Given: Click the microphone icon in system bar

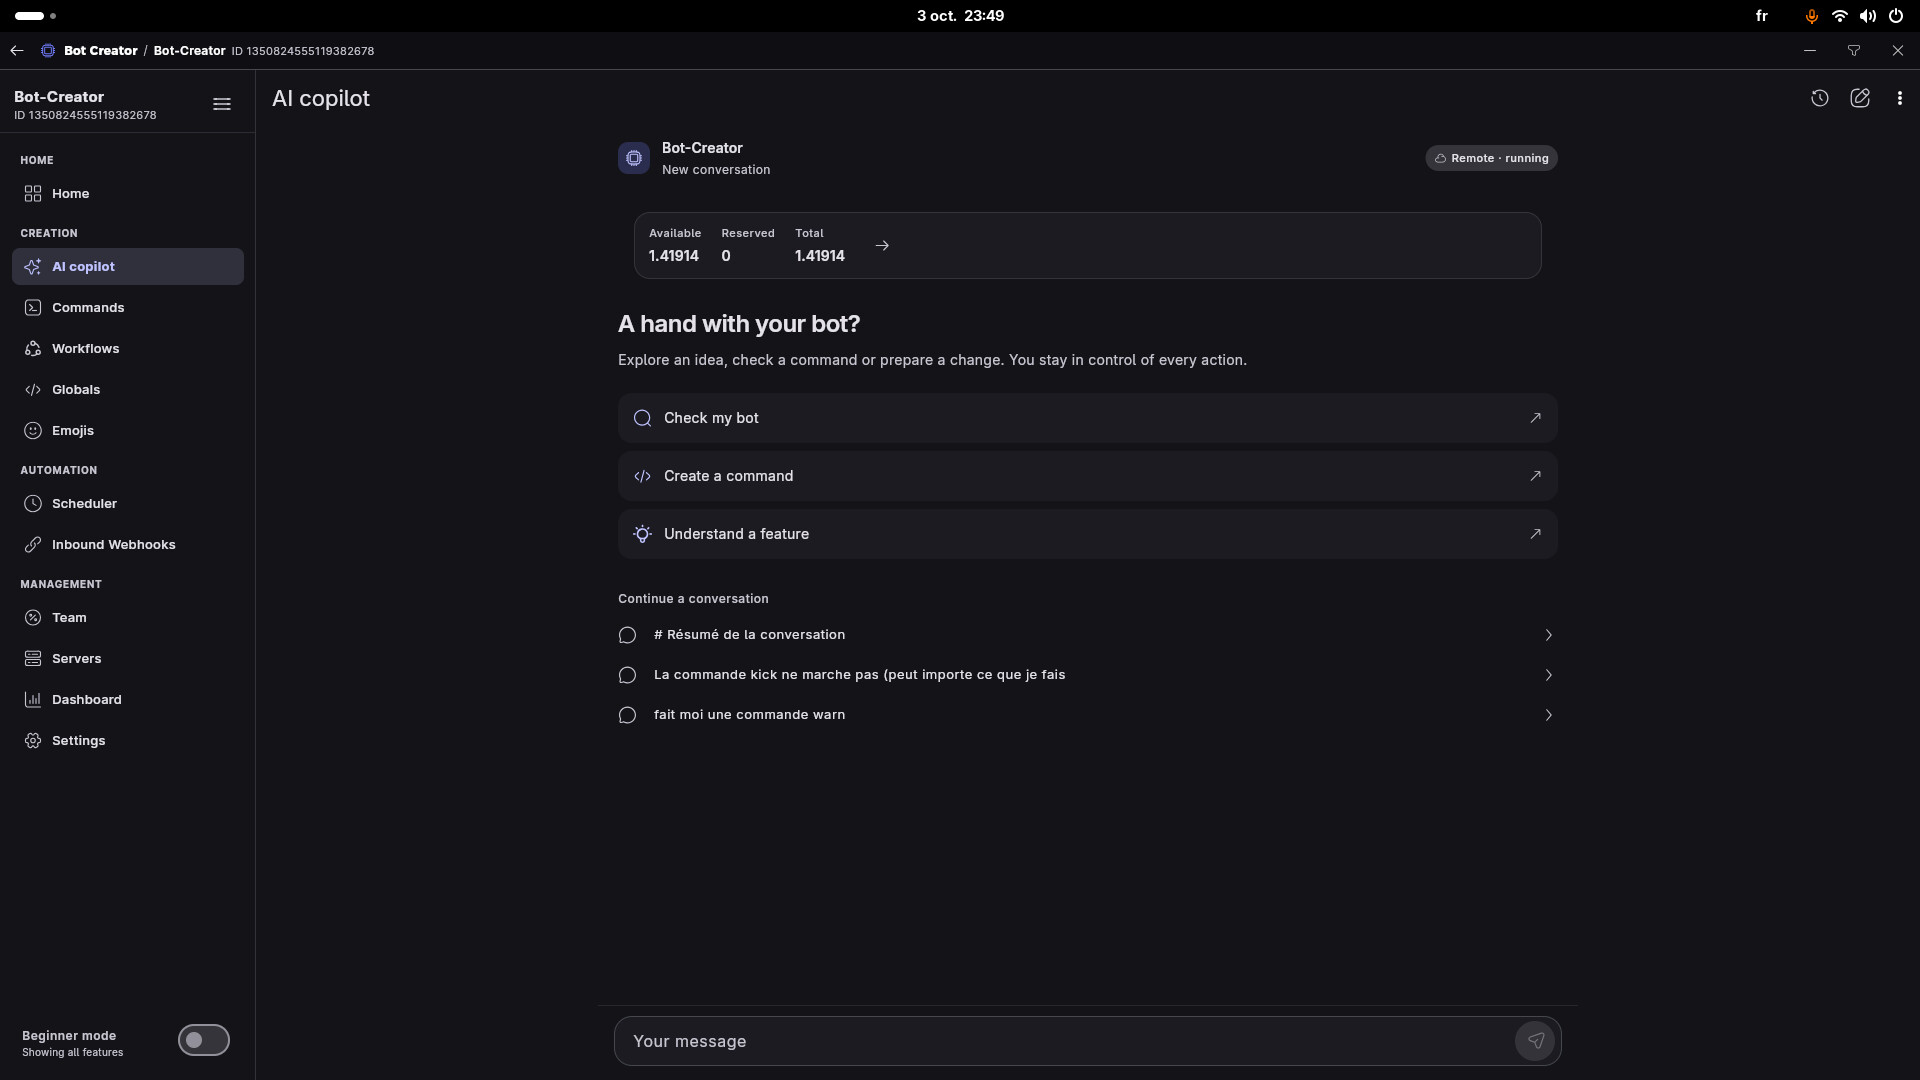Looking at the screenshot, I should click(1811, 16).
